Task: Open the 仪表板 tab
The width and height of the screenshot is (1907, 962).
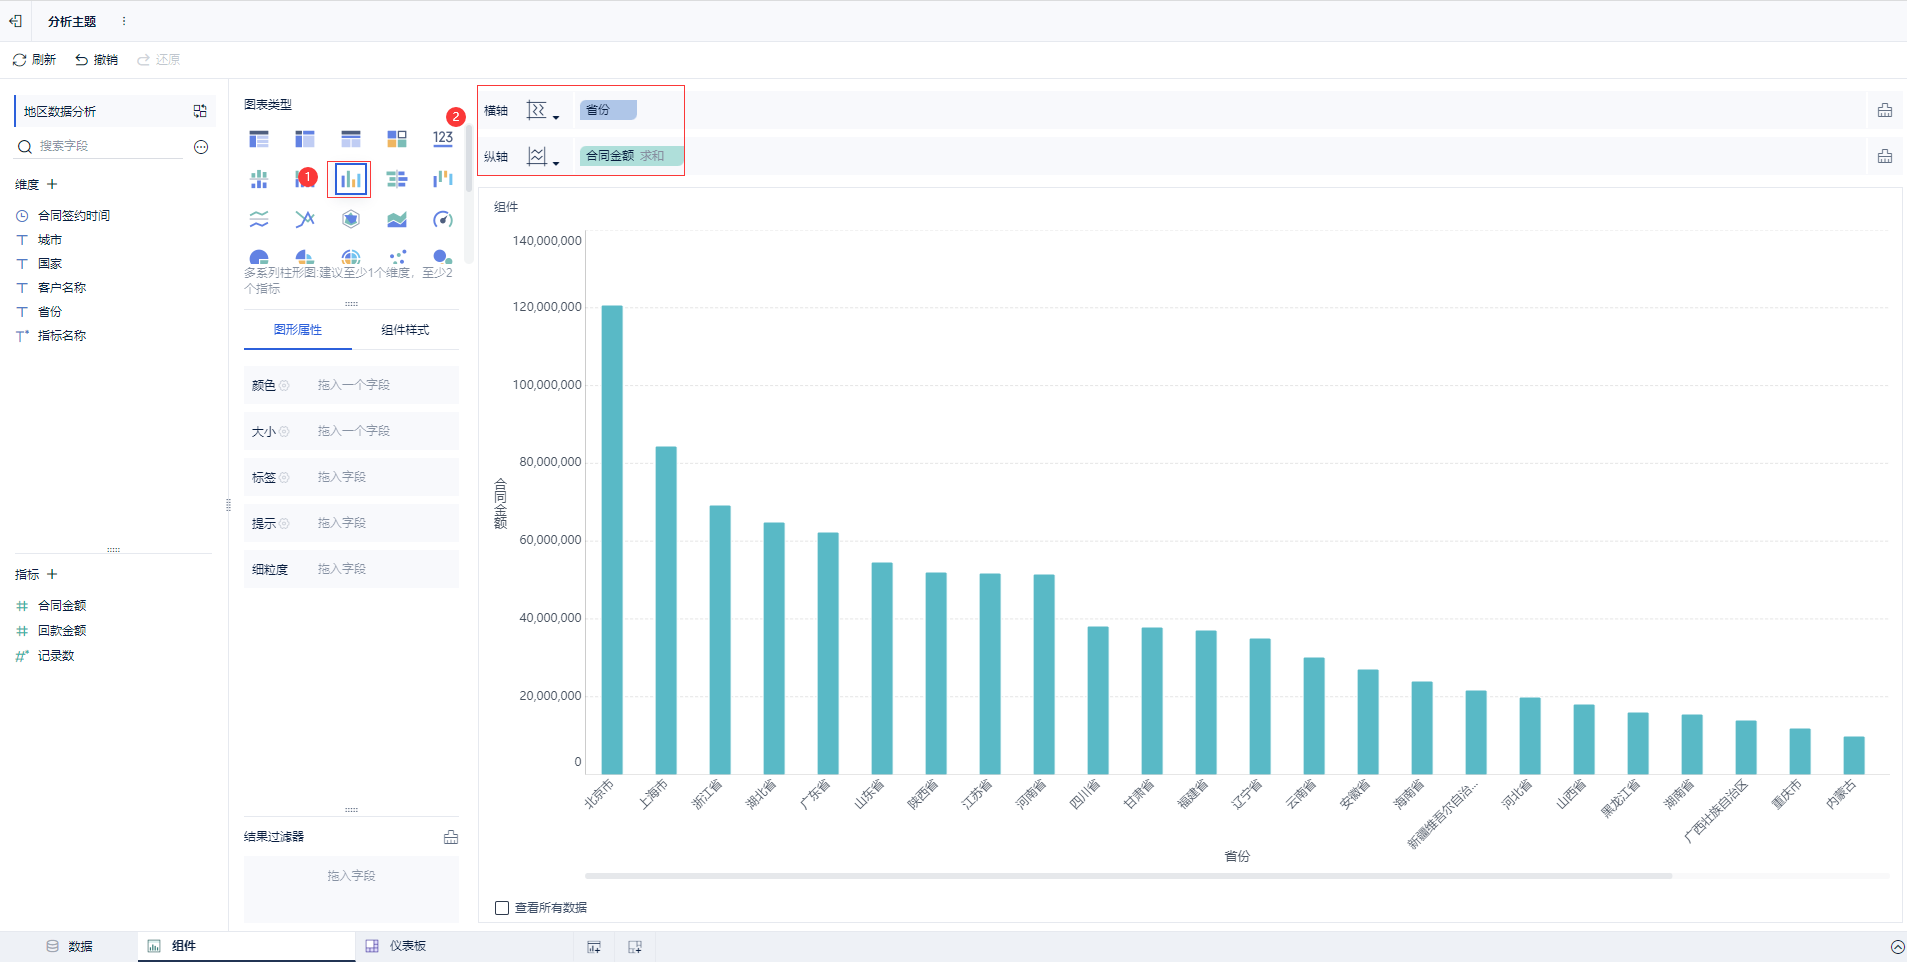Action: click(x=397, y=946)
